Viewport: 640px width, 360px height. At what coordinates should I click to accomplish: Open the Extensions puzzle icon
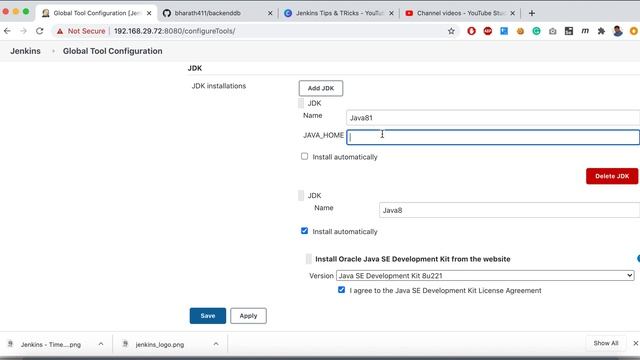coord(601,31)
